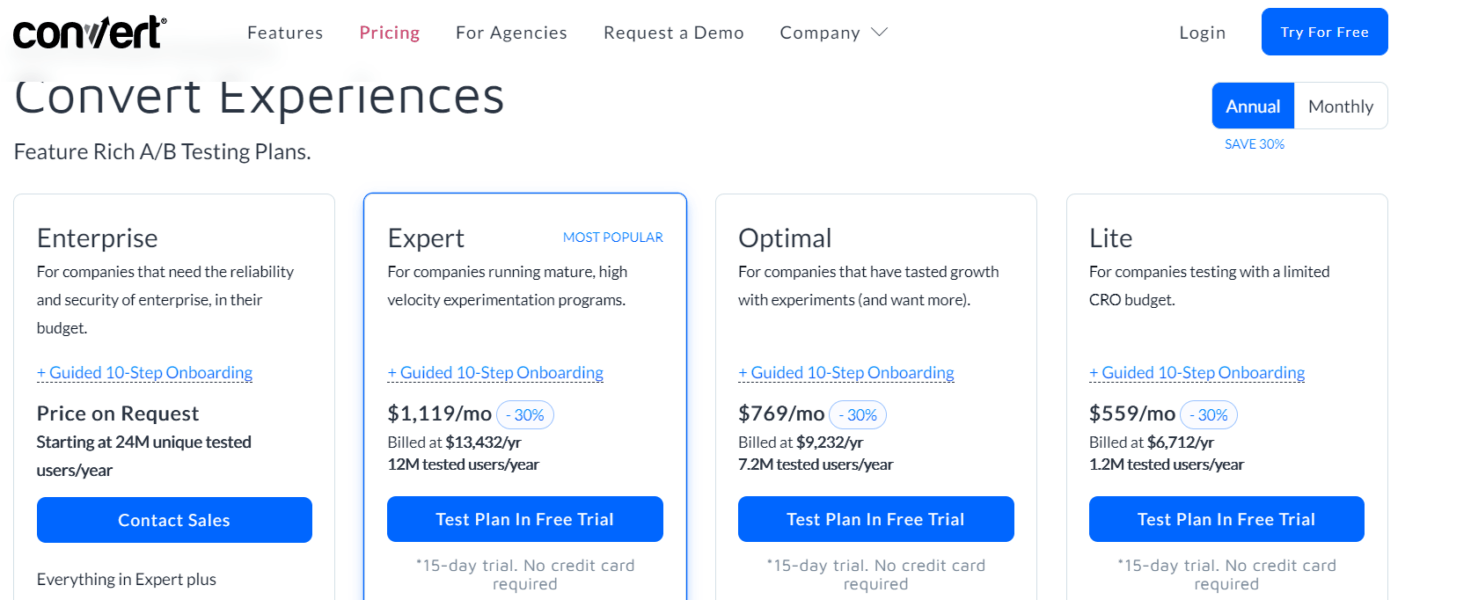Open Enterprise Guided 10-Step Onboarding link
The height and width of the screenshot is (600, 1471).
tap(144, 372)
